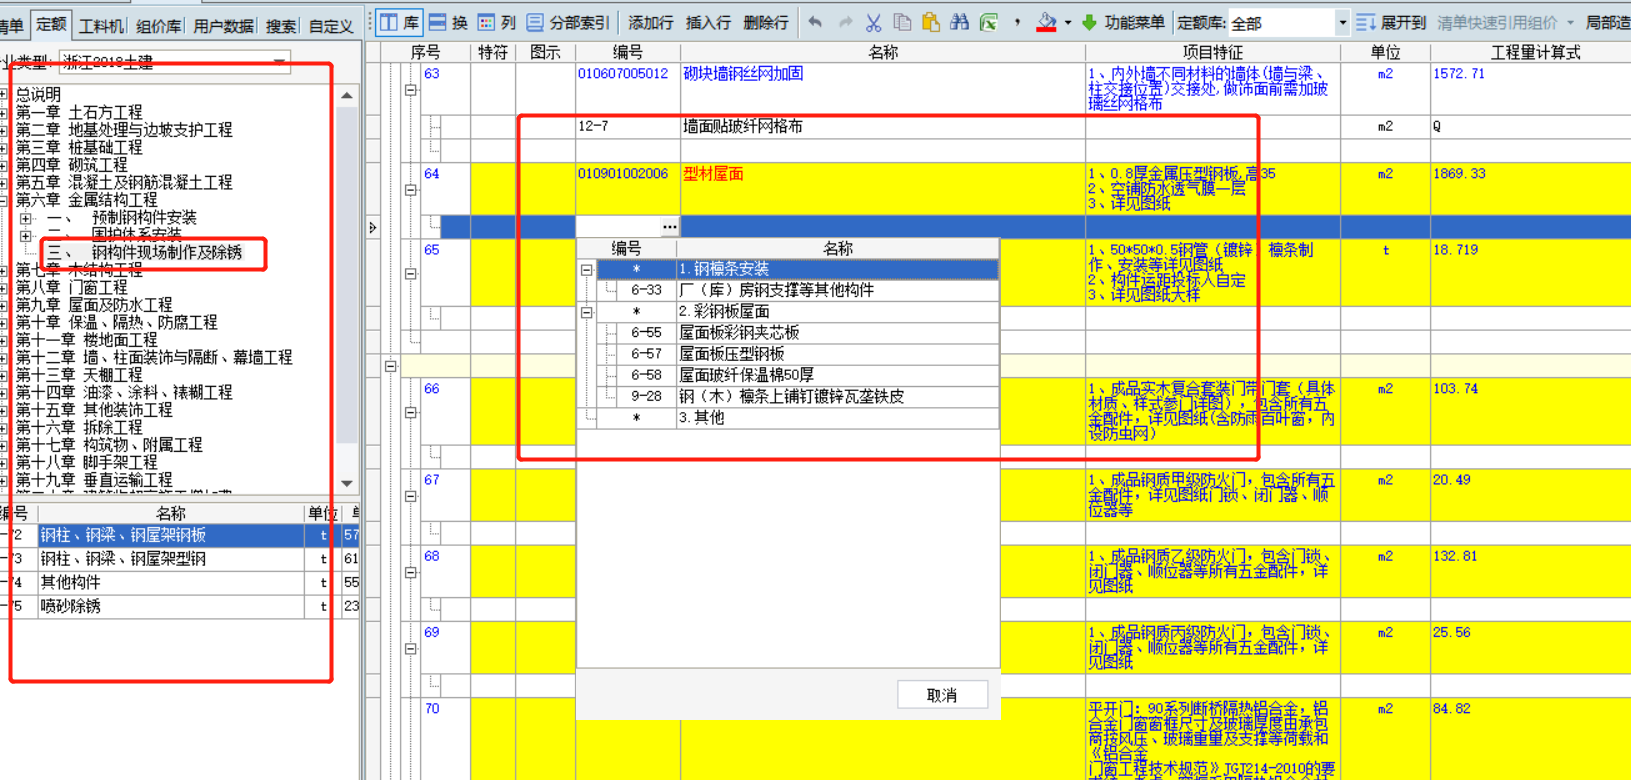Click the 换 swap toolbar icon

(x=447, y=22)
